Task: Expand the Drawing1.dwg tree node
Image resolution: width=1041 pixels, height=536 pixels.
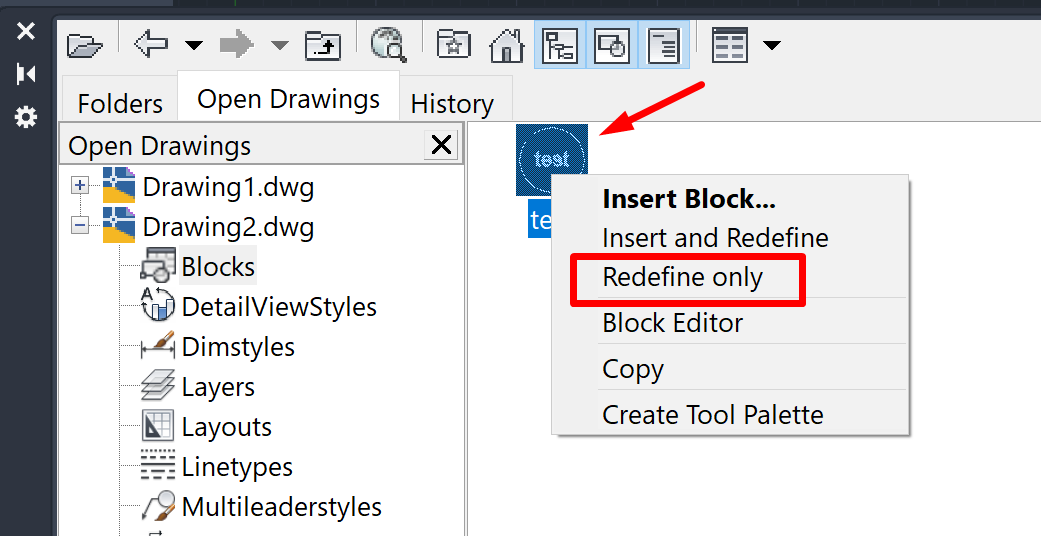Action: (81, 186)
